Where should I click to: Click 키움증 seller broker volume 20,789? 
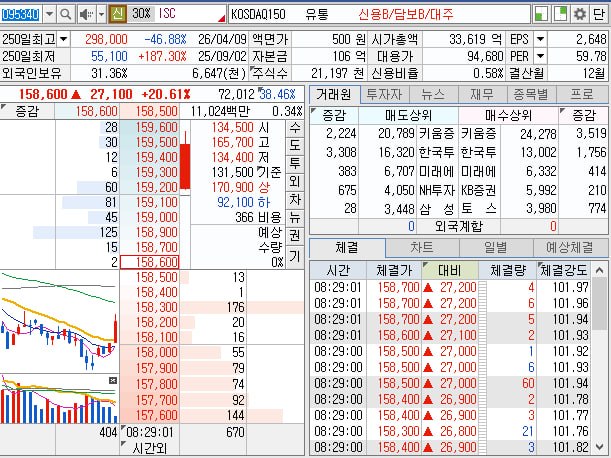point(396,134)
